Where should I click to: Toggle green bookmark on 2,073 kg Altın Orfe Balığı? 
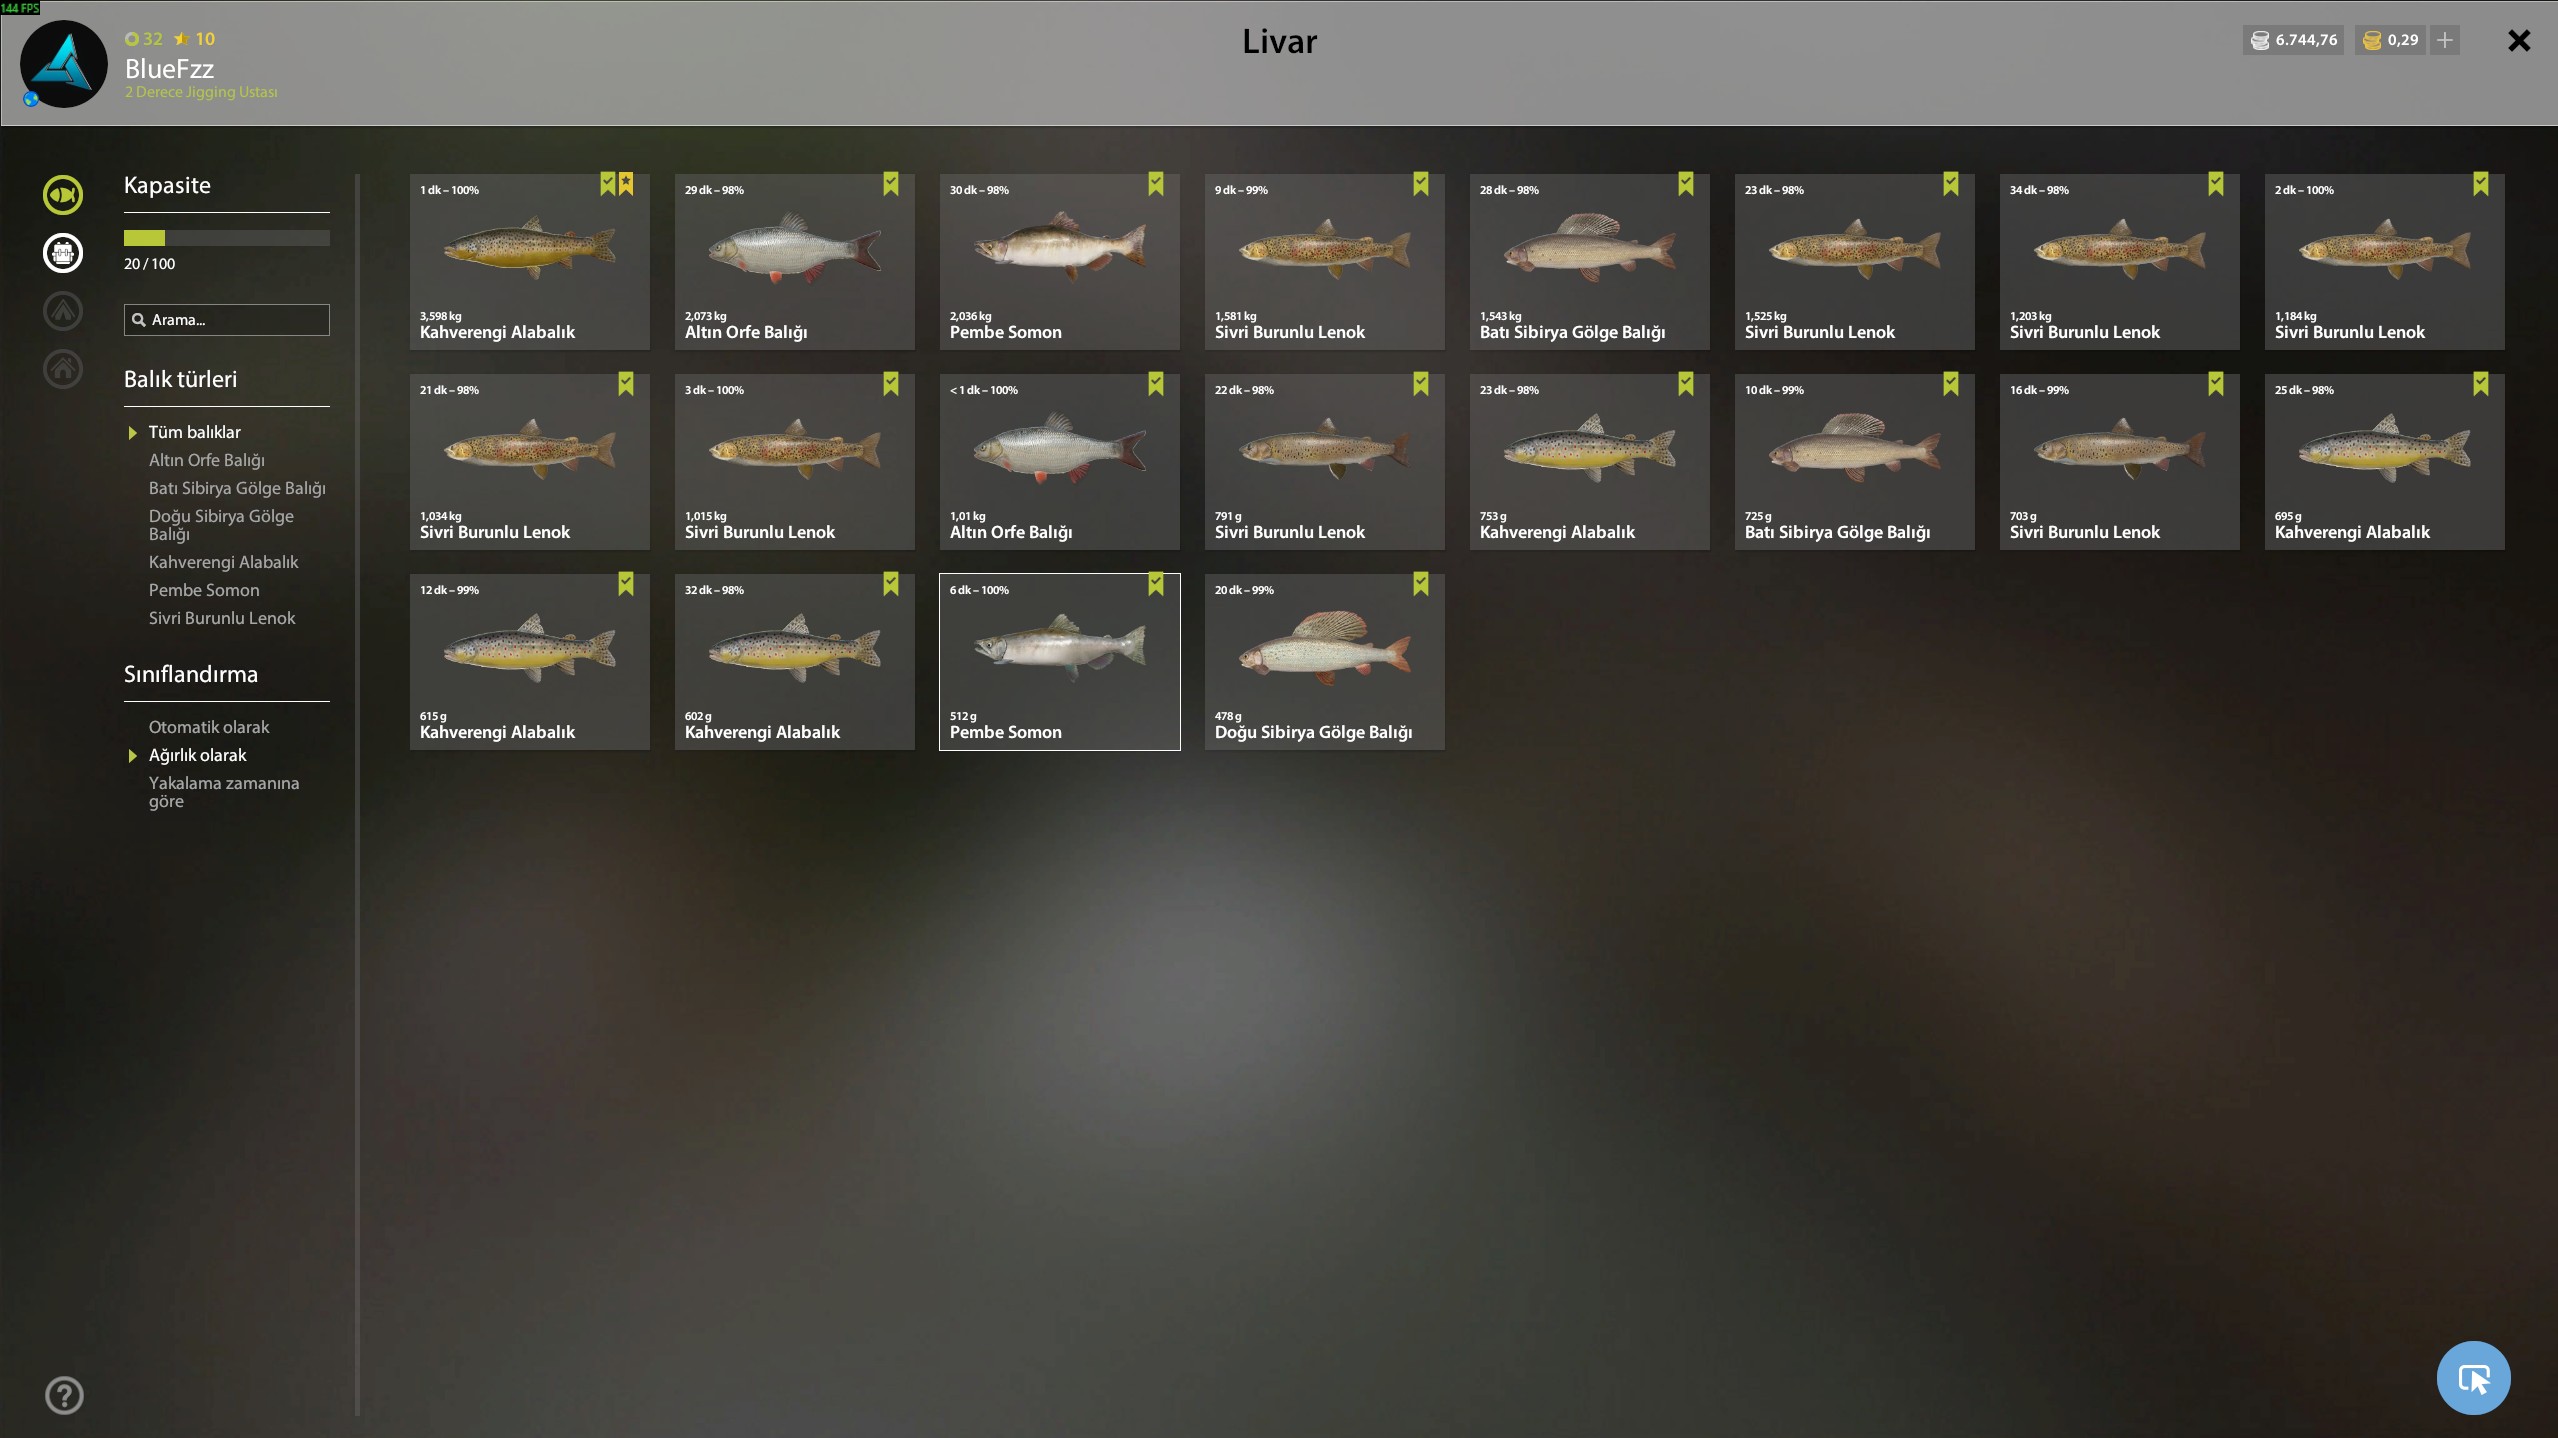tap(891, 184)
